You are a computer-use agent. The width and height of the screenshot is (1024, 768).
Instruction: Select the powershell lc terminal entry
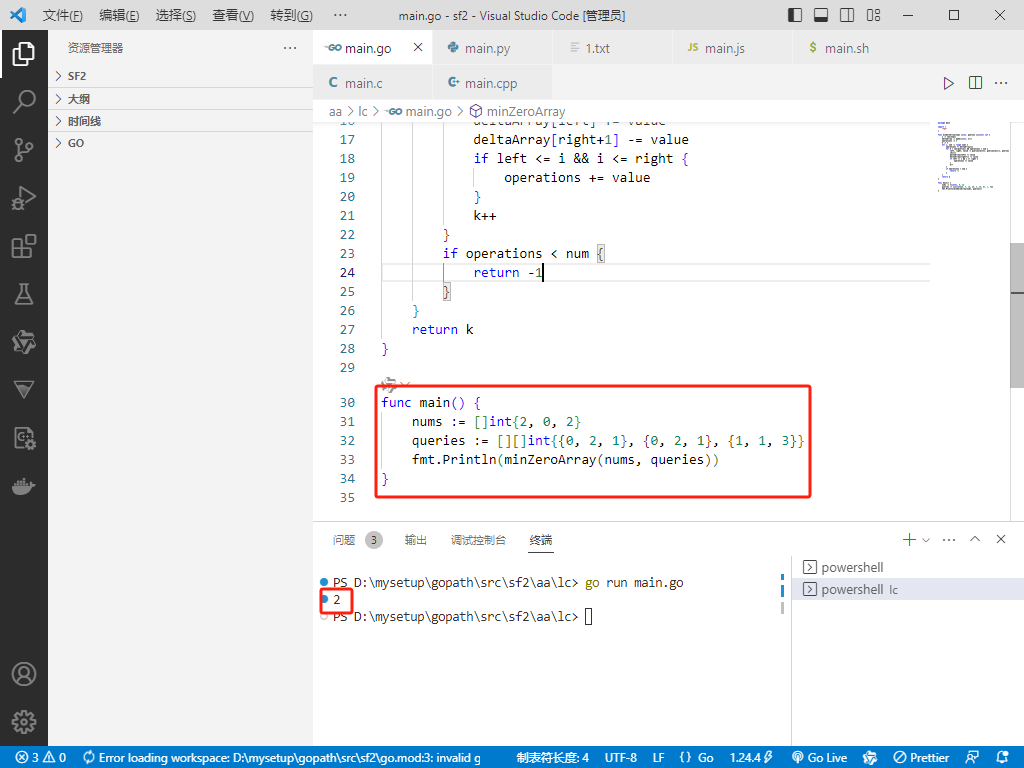coord(908,589)
